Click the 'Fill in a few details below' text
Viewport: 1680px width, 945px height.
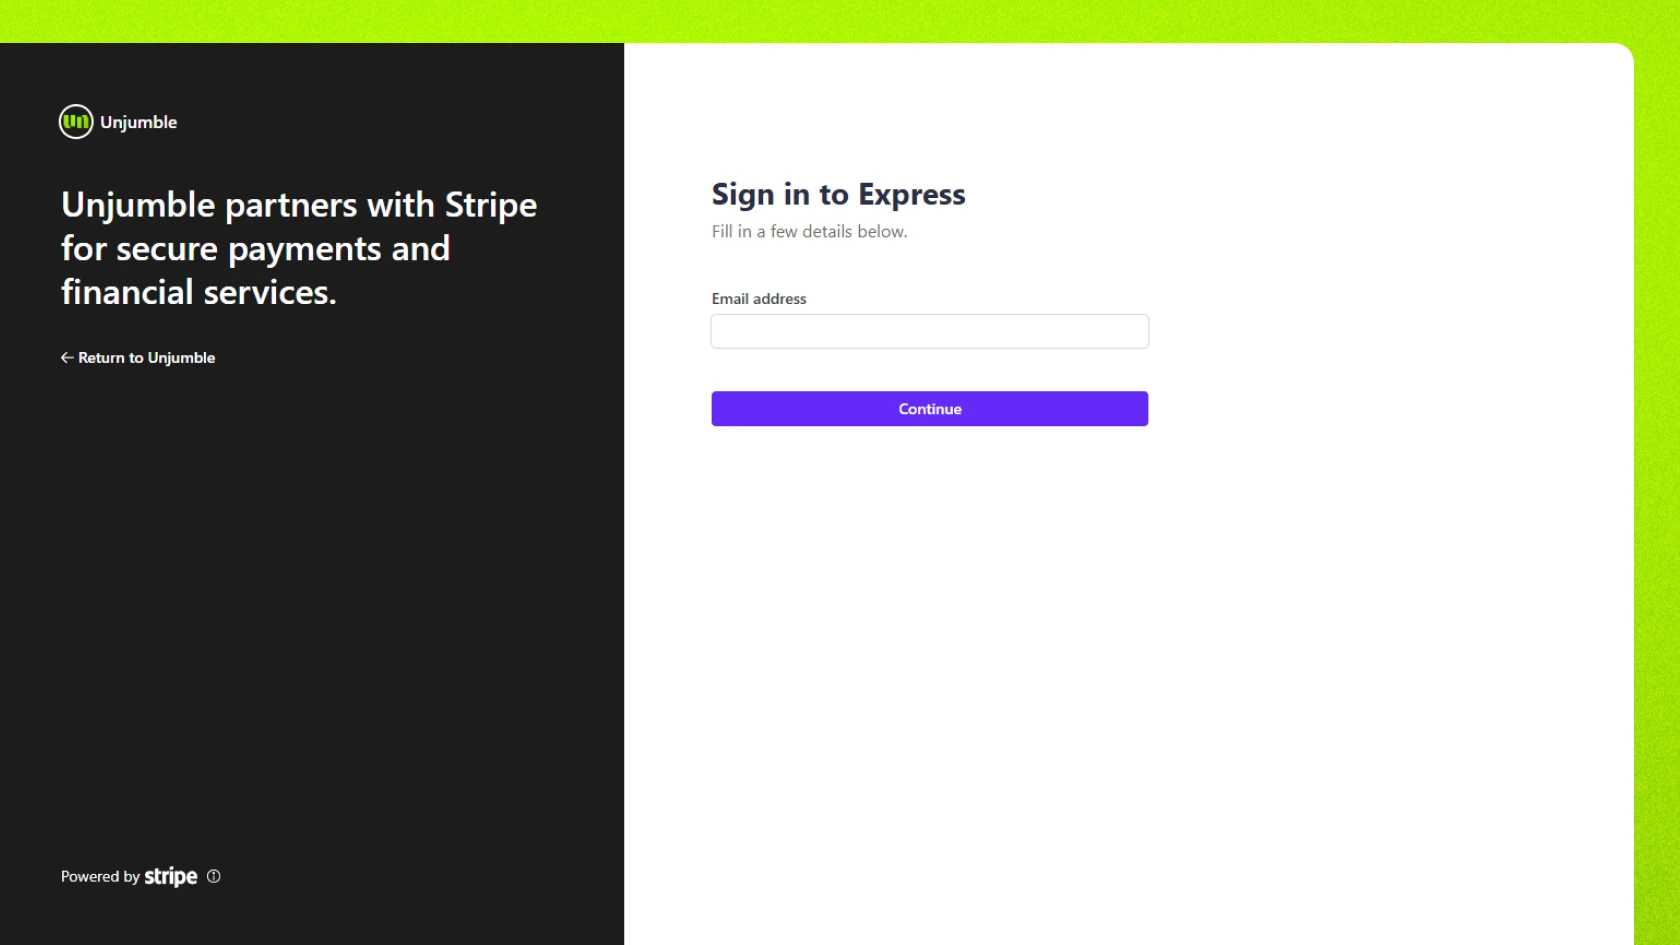[809, 231]
